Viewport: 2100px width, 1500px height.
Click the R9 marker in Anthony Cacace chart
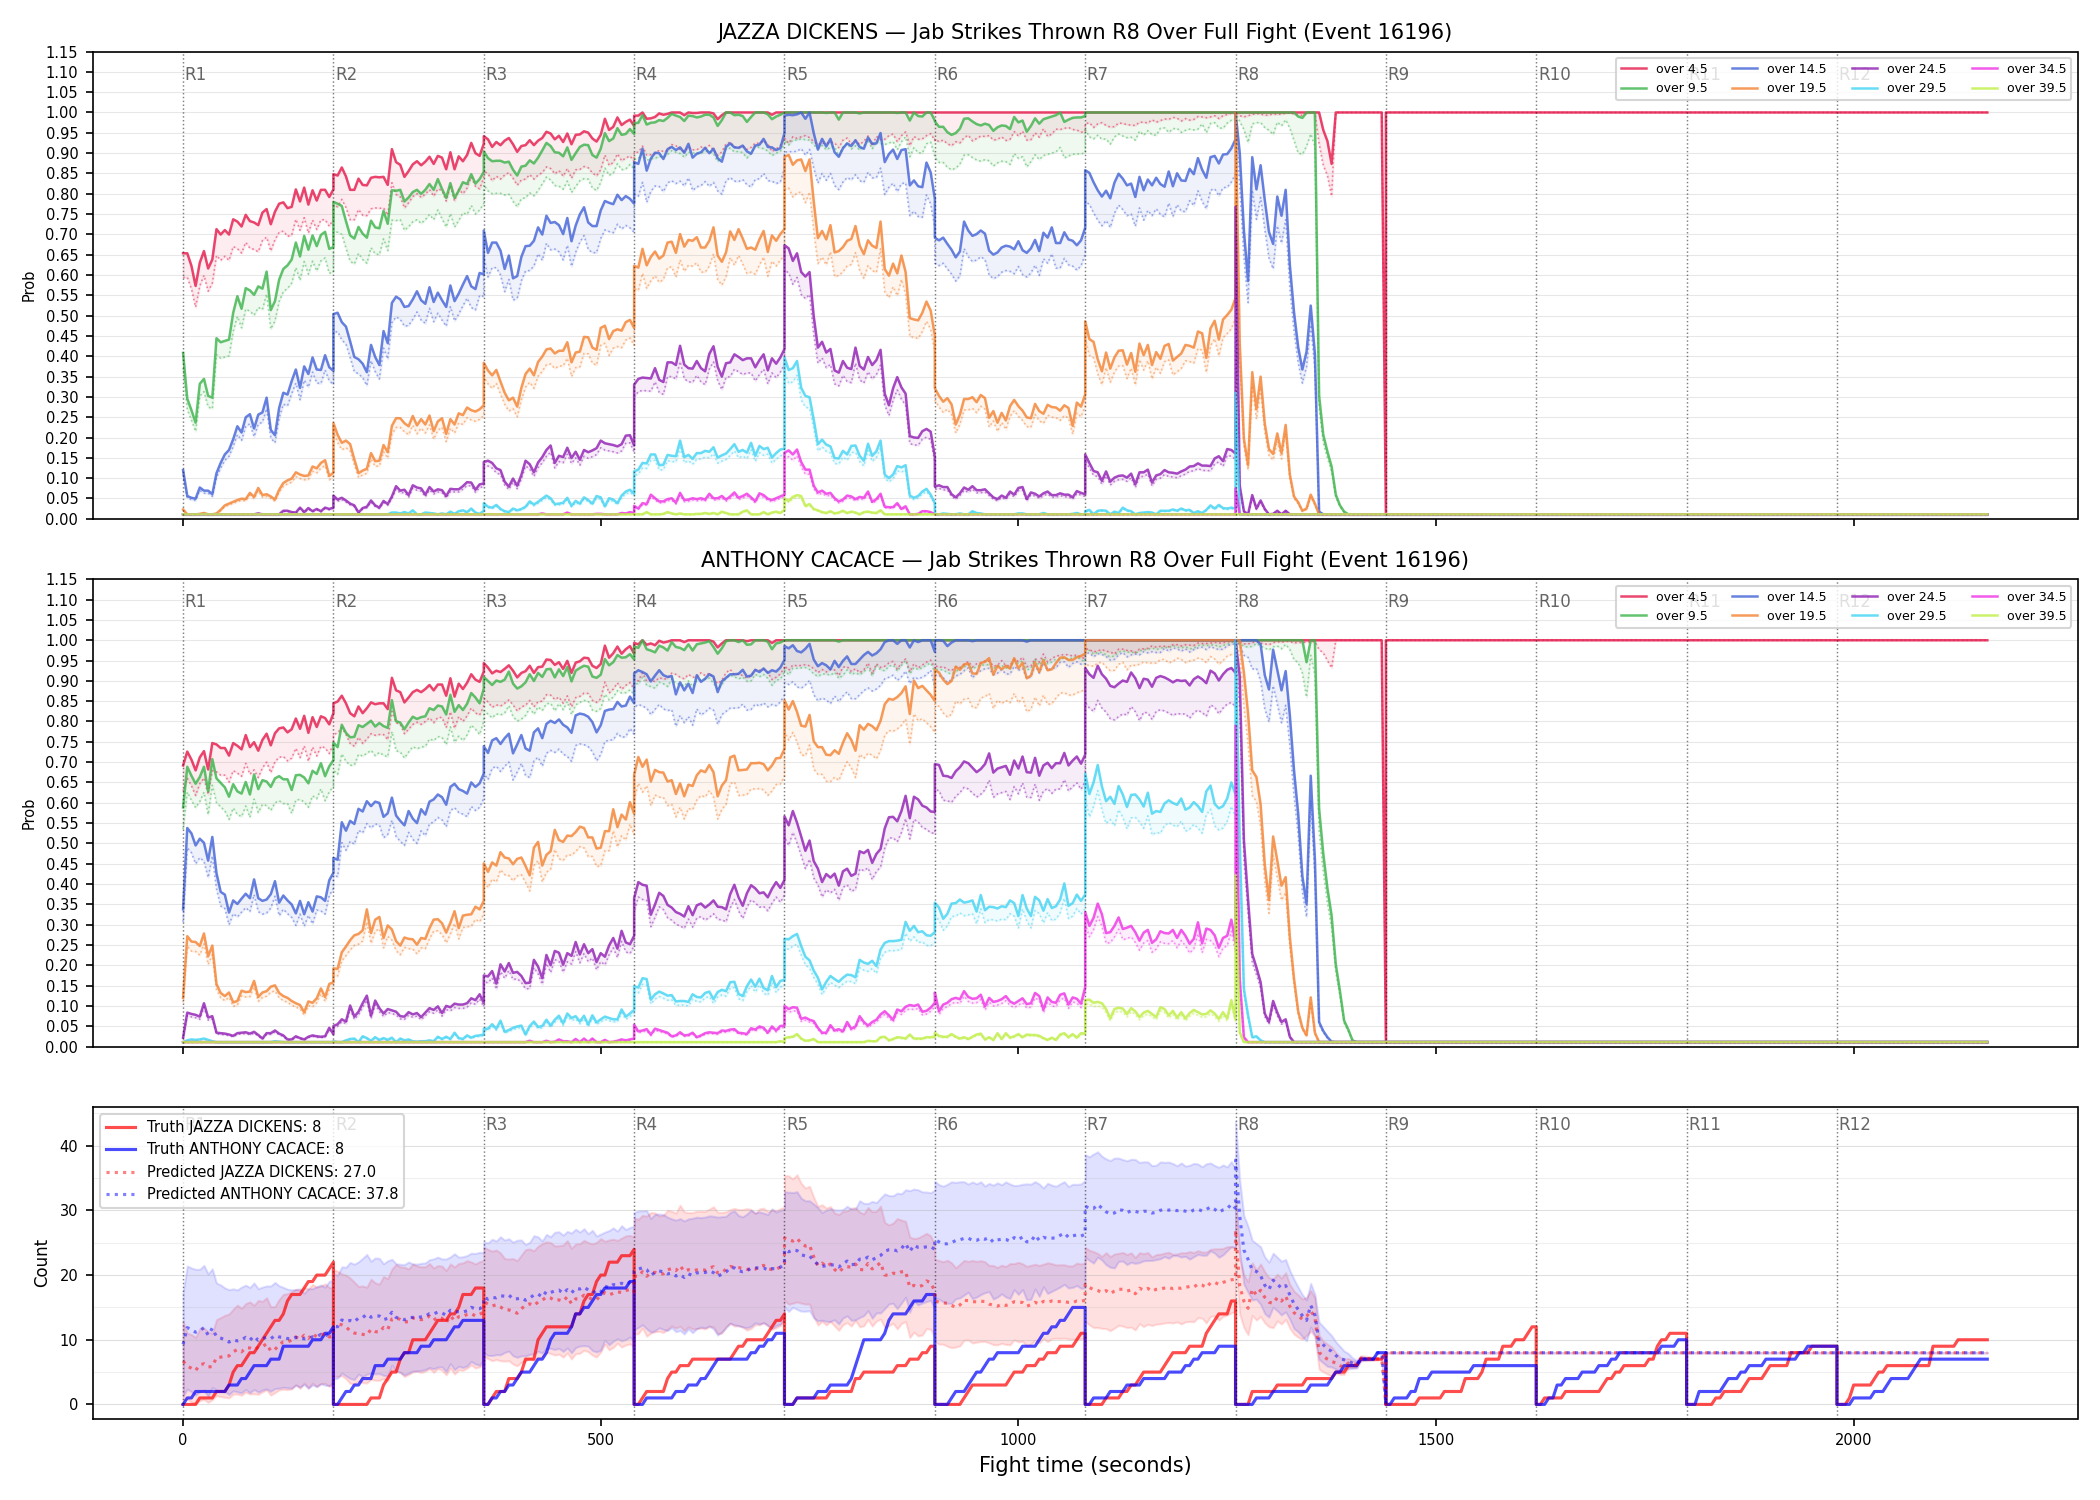tap(1398, 601)
